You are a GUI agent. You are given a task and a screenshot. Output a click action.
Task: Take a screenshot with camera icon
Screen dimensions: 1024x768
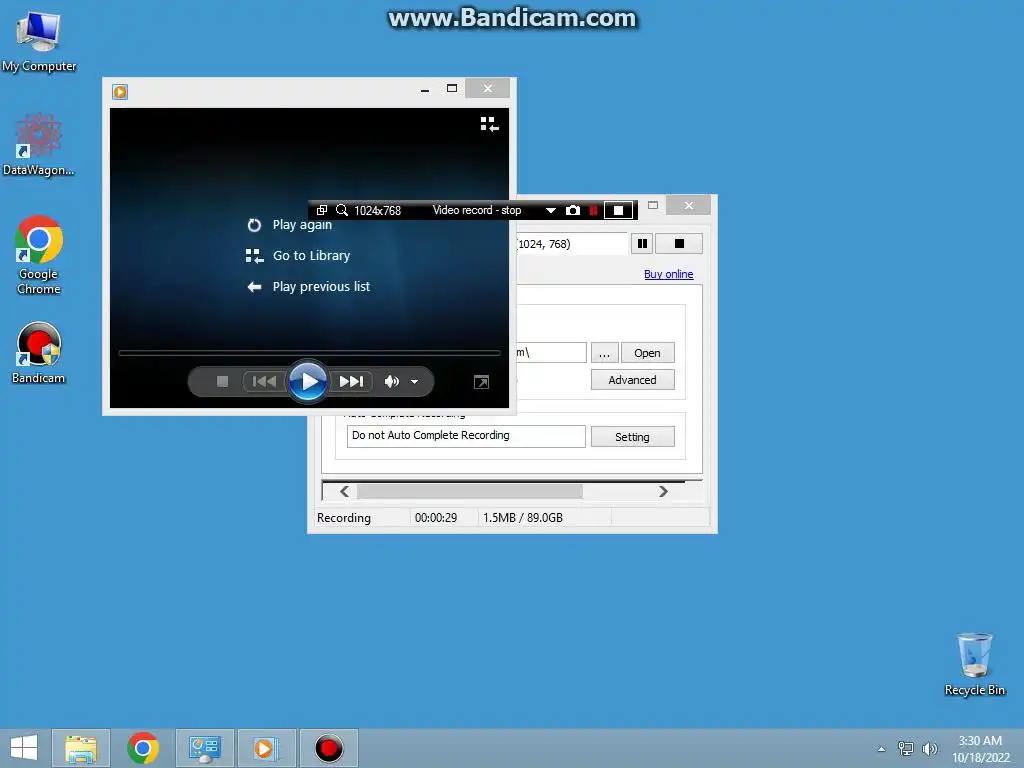(x=573, y=210)
